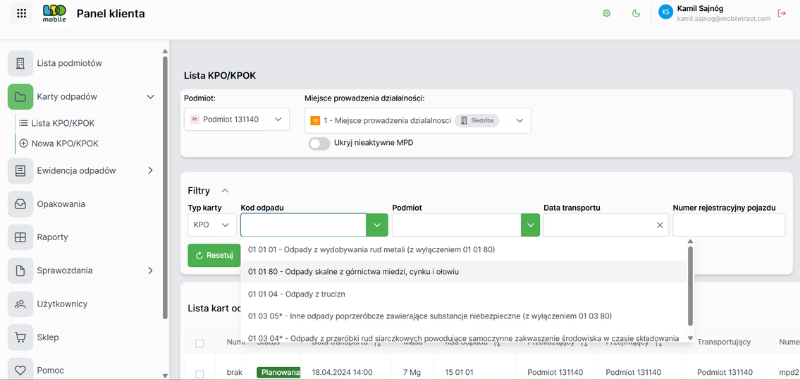Screen dimensions: 800x380
Task: Click the Ewidencja odpadów book icon
Action: 20,171
